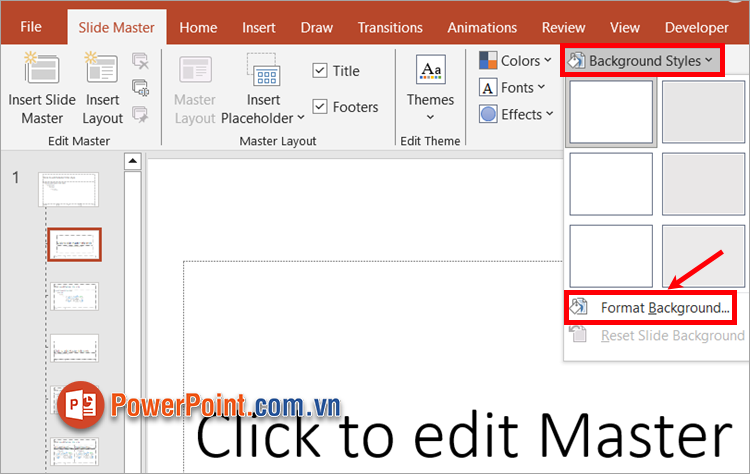Select the white background style in third row
The height and width of the screenshot is (474, 750).
tap(611, 256)
